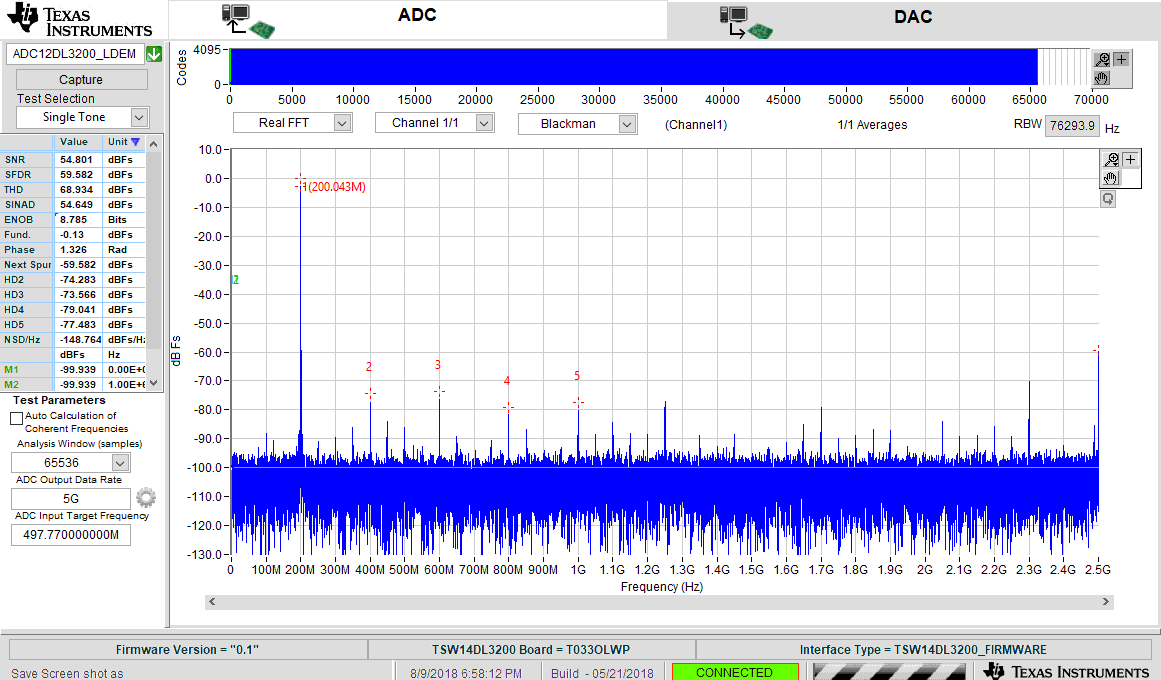Switch to the DAC tab
The image size is (1161, 680).
913,17
